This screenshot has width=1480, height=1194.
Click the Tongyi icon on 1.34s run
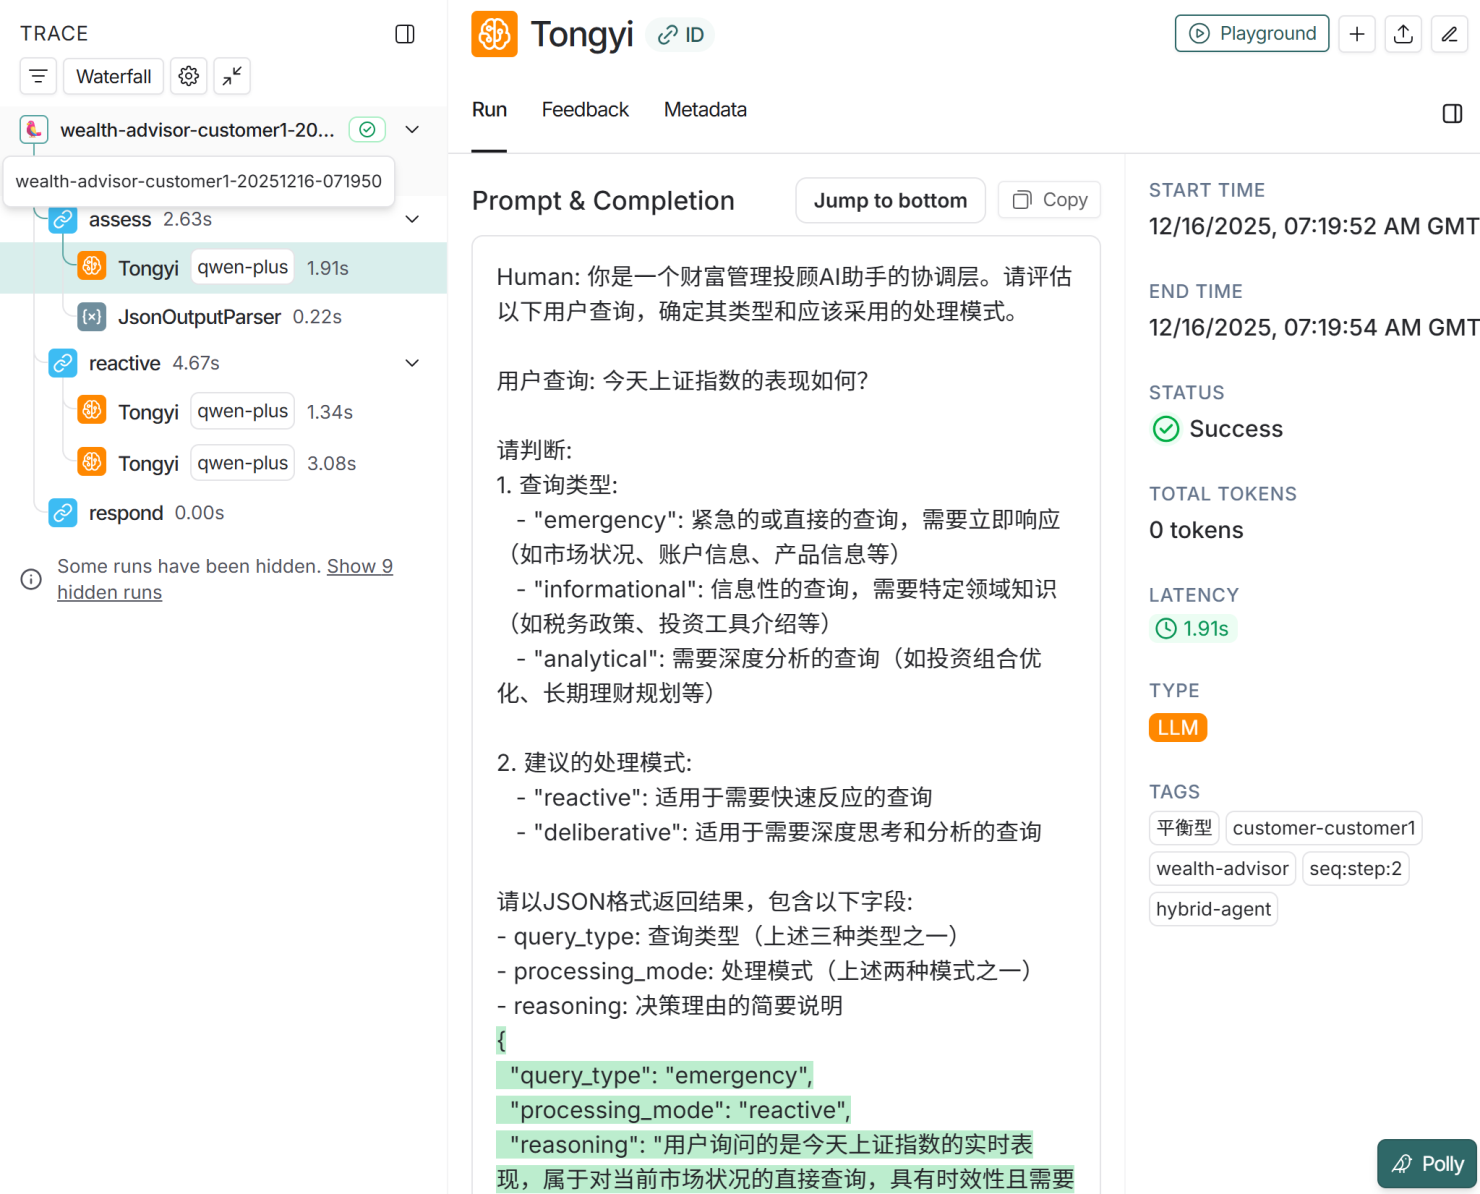(x=92, y=410)
